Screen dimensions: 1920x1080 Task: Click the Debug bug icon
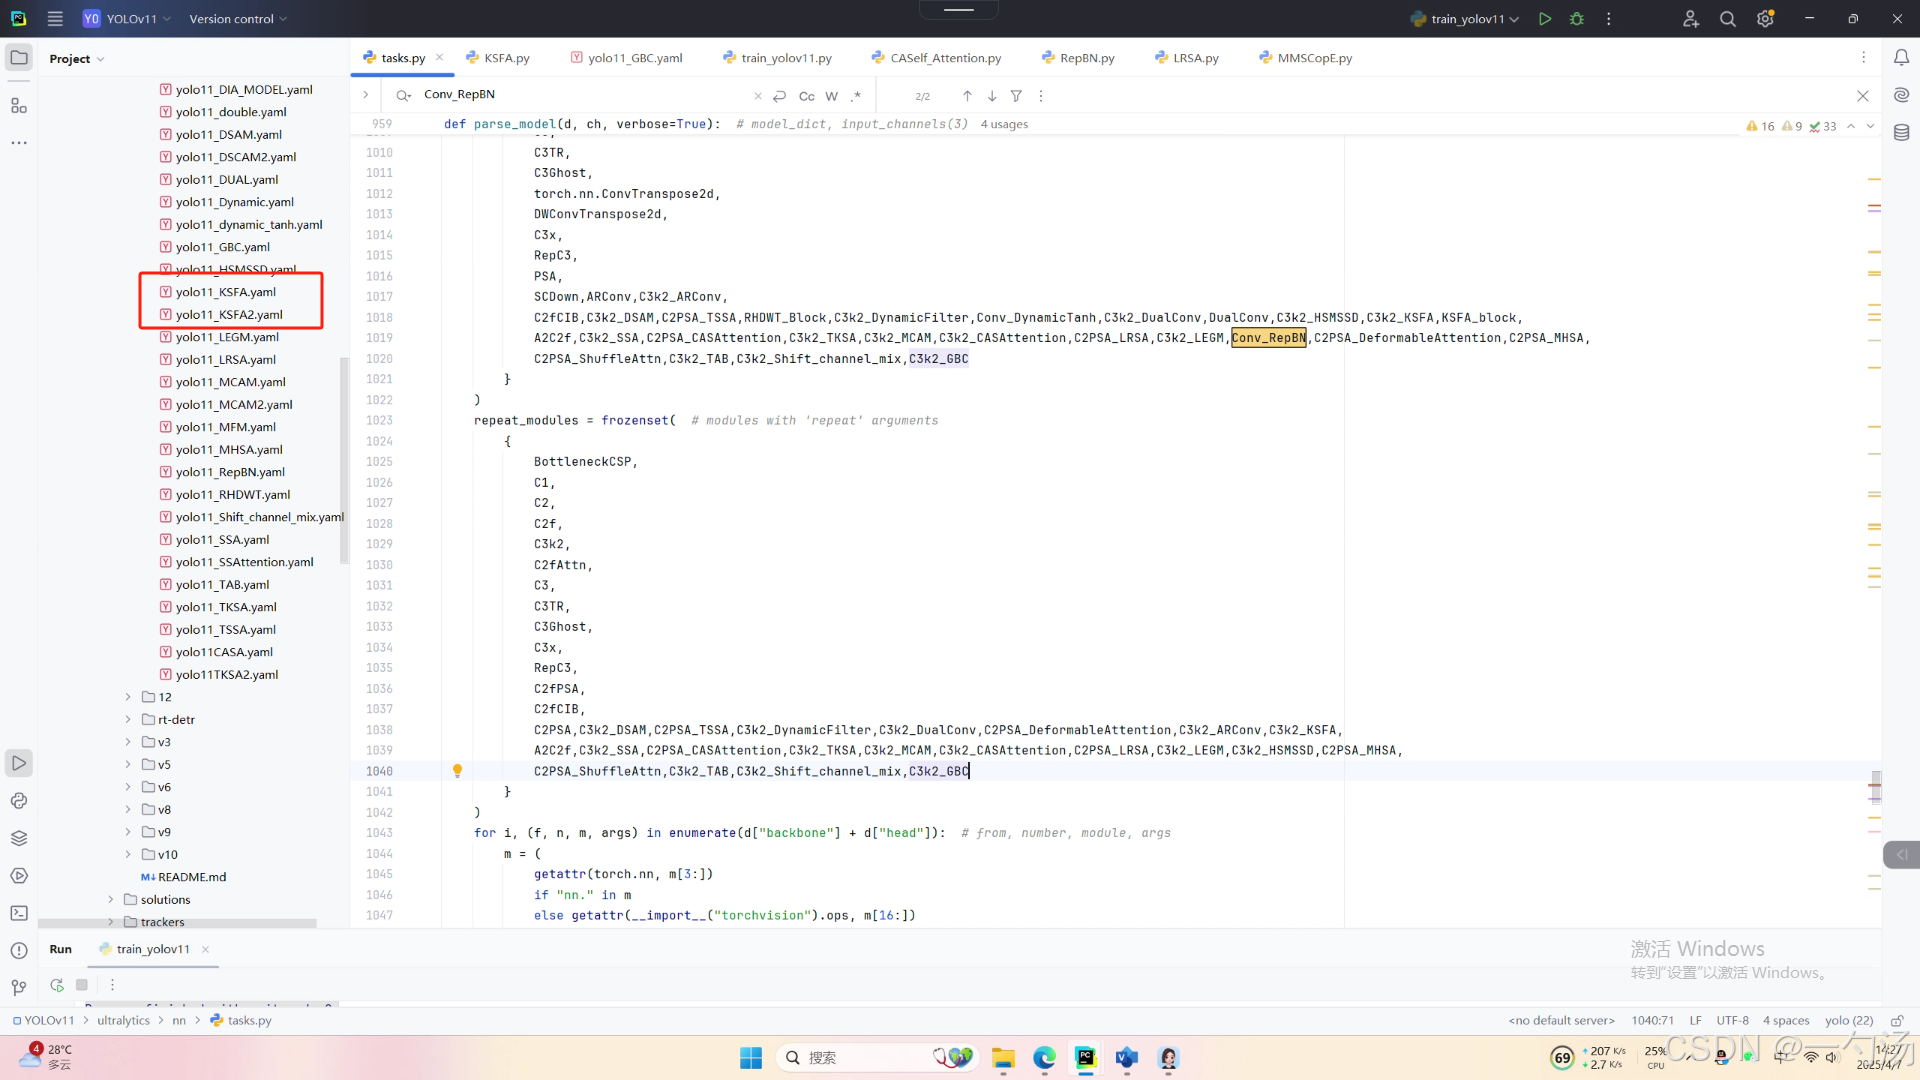click(x=1577, y=19)
